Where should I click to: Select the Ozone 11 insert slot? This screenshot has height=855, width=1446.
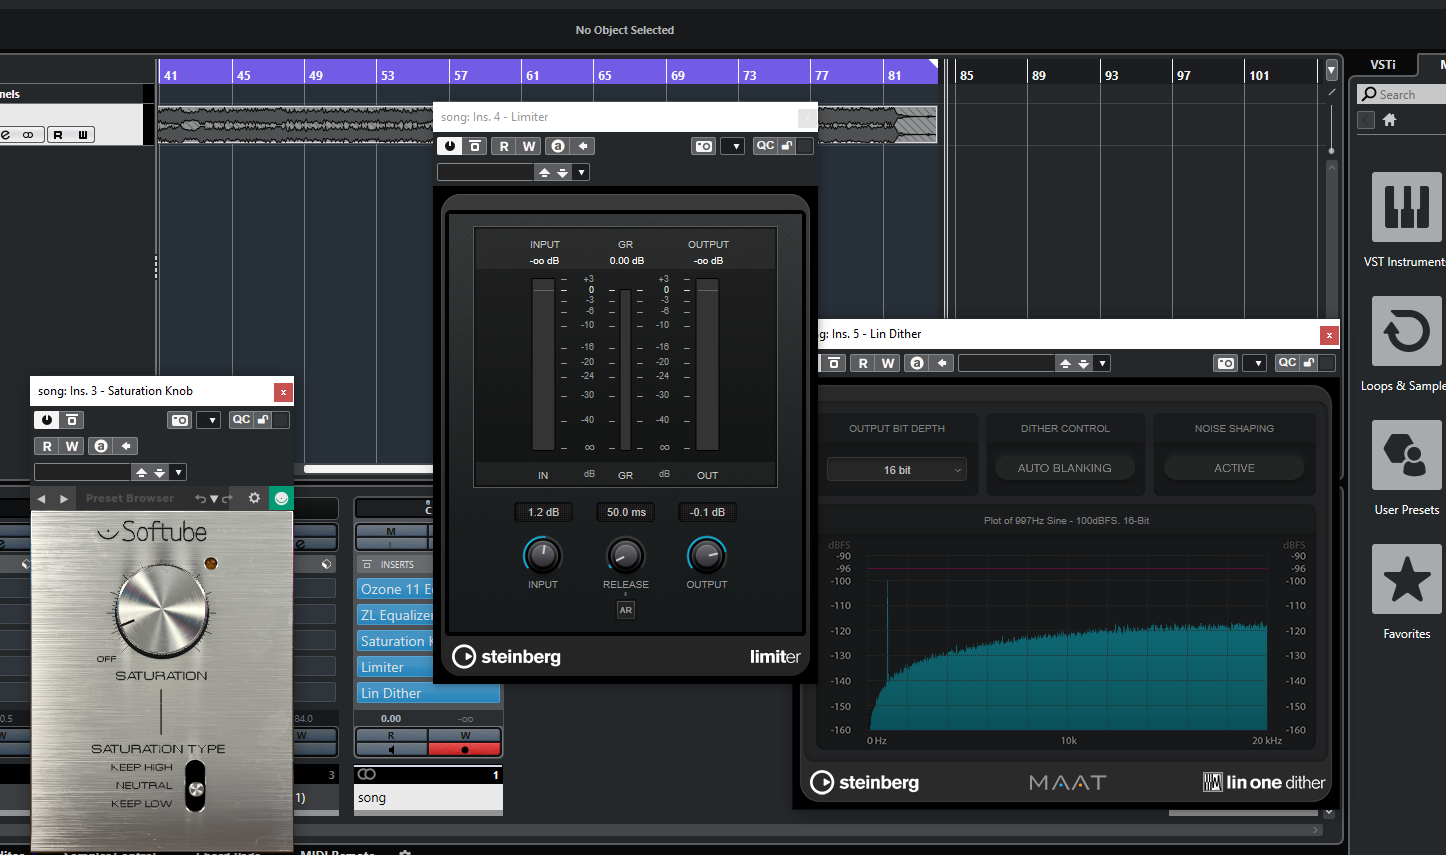(x=396, y=589)
